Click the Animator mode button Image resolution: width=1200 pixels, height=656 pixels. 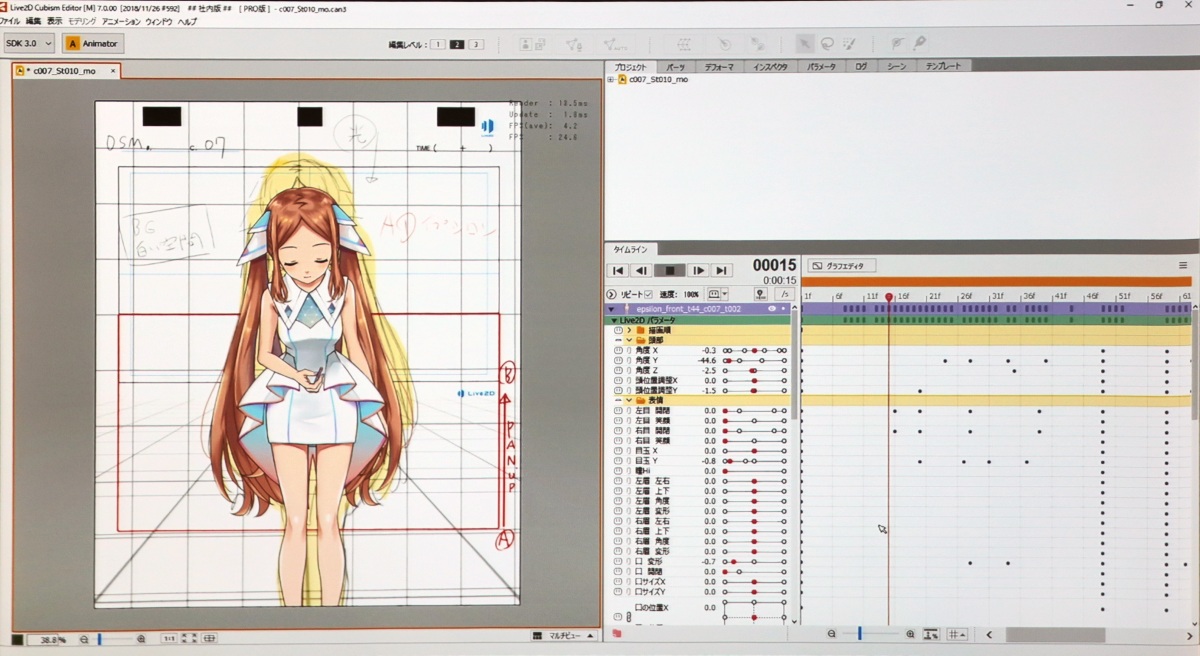point(92,43)
